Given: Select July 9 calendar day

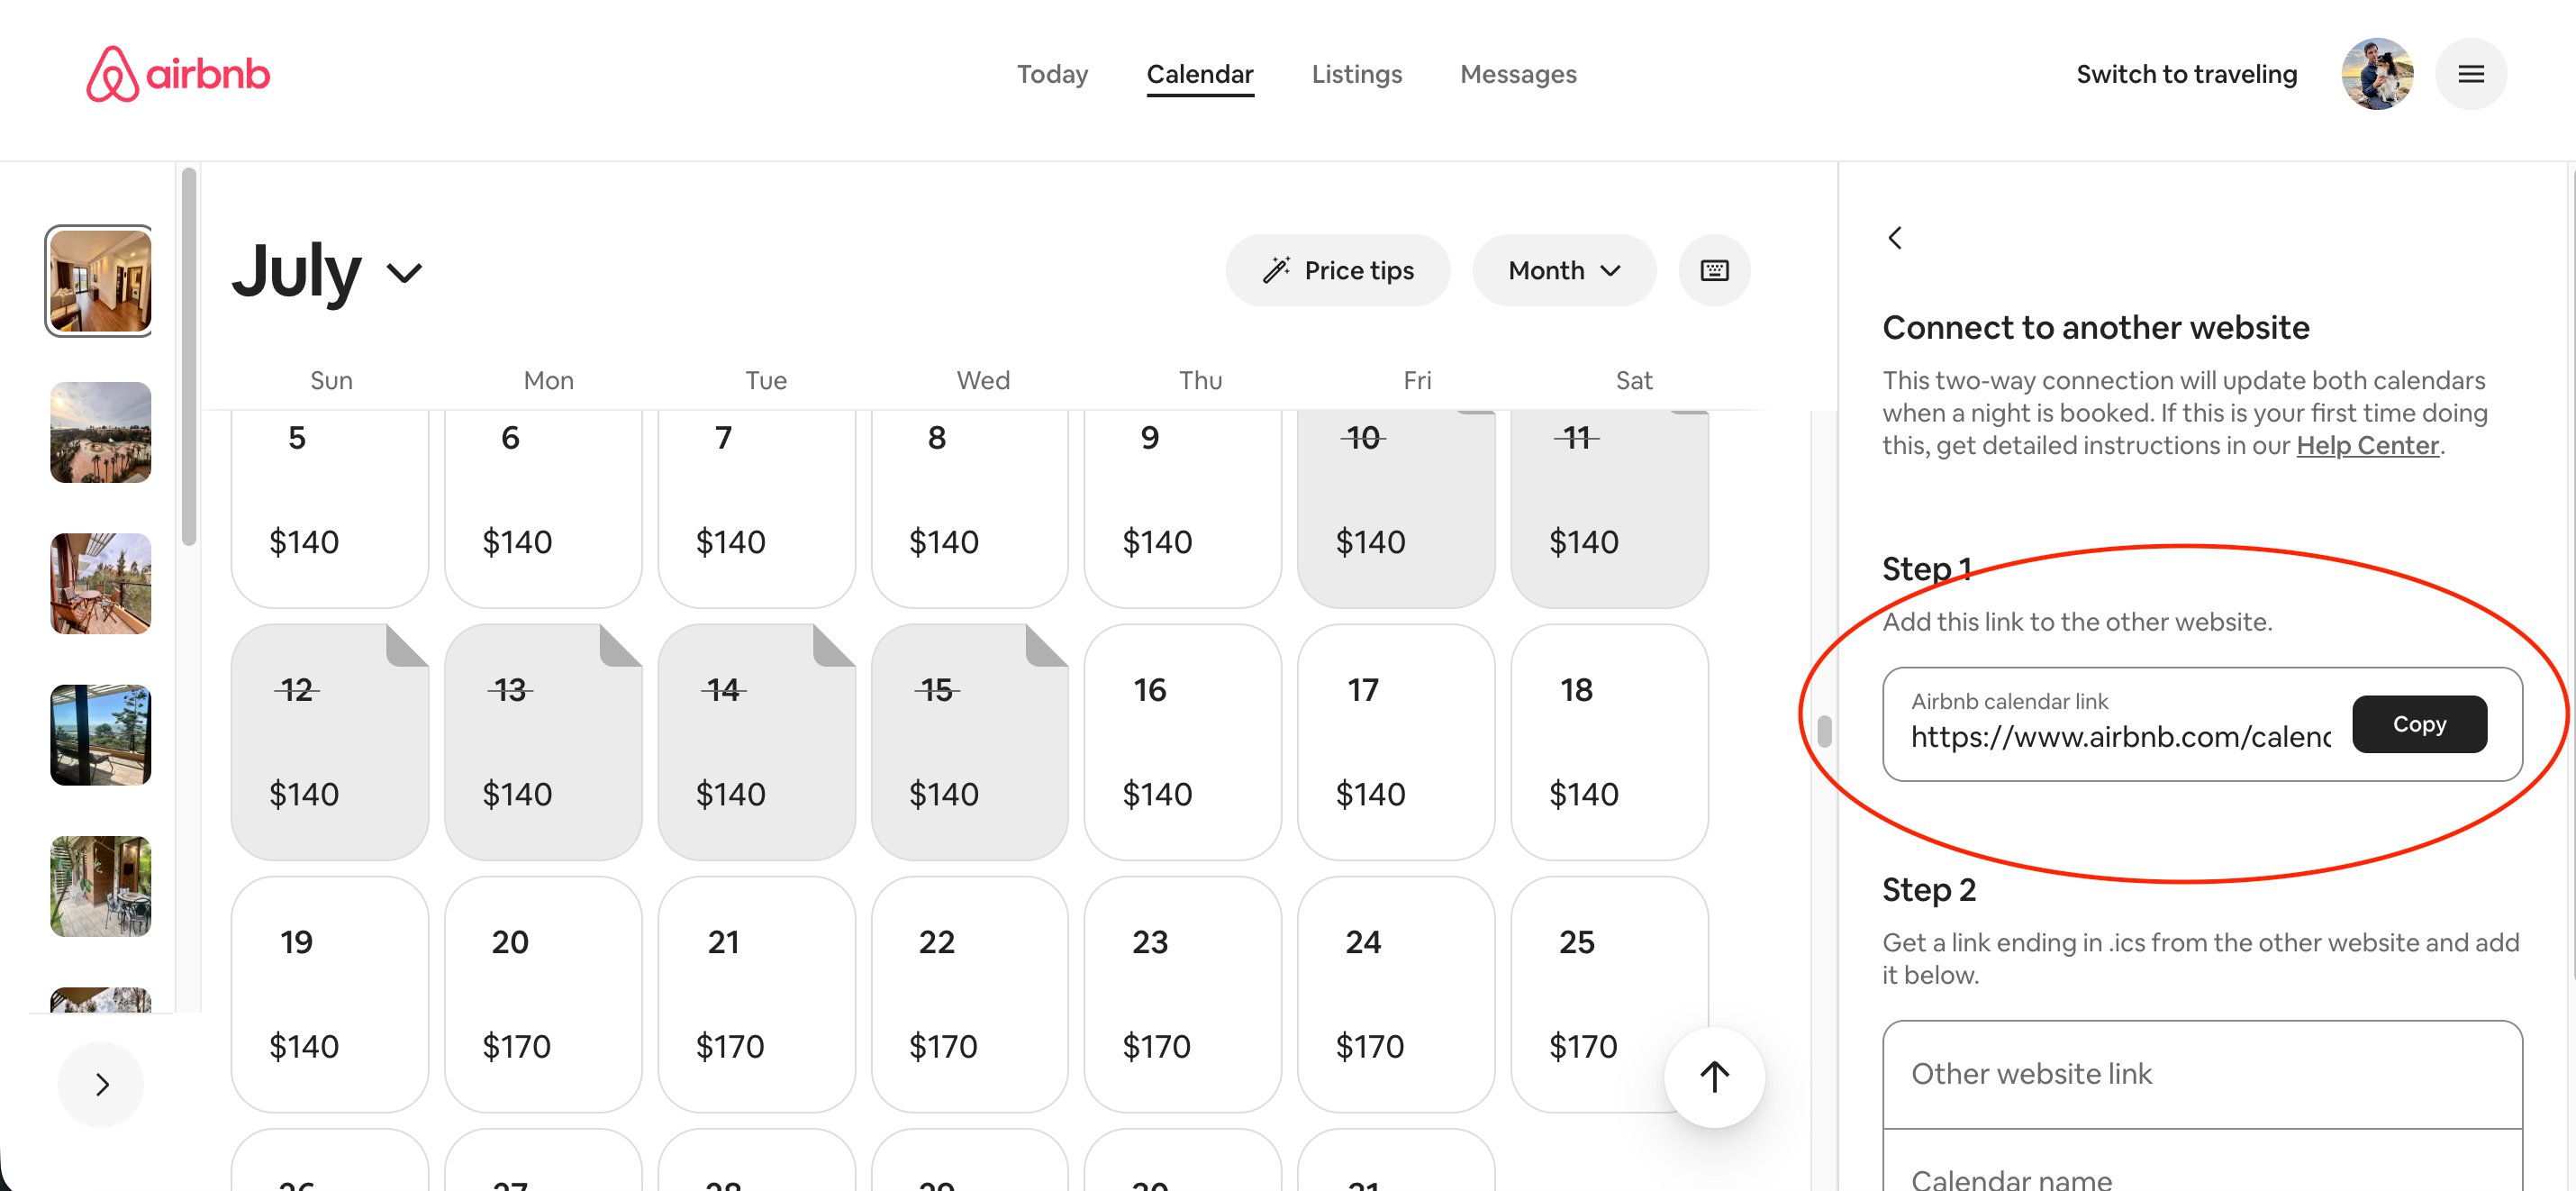Looking at the screenshot, I should click(1183, 508).
